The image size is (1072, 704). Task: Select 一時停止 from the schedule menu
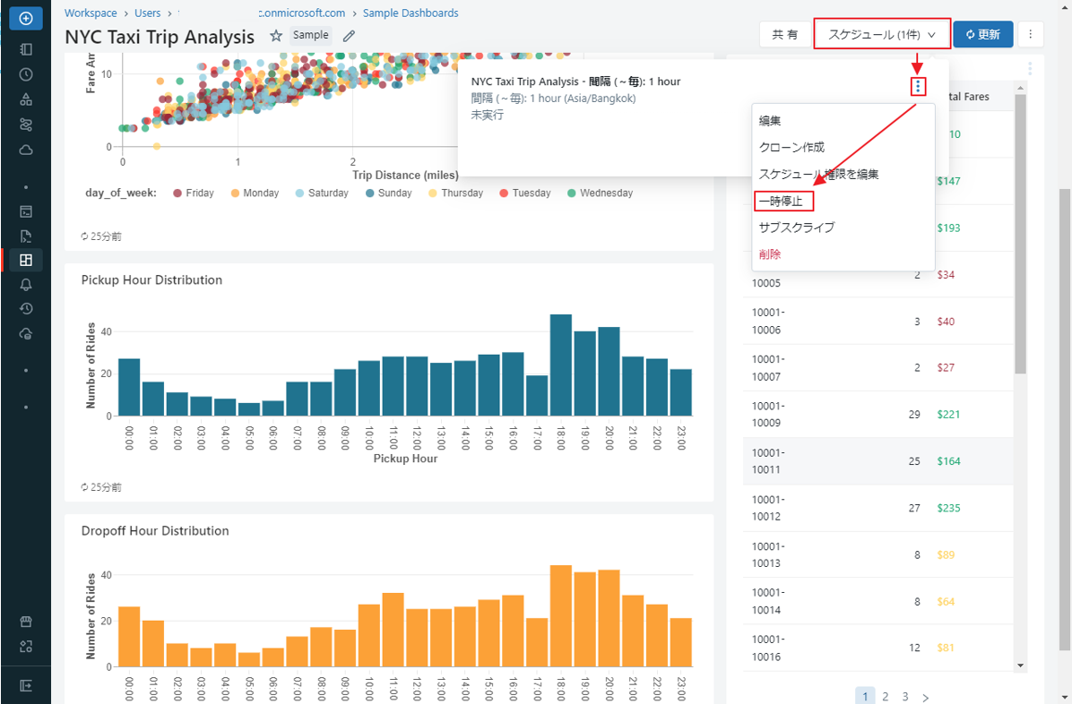781,201
